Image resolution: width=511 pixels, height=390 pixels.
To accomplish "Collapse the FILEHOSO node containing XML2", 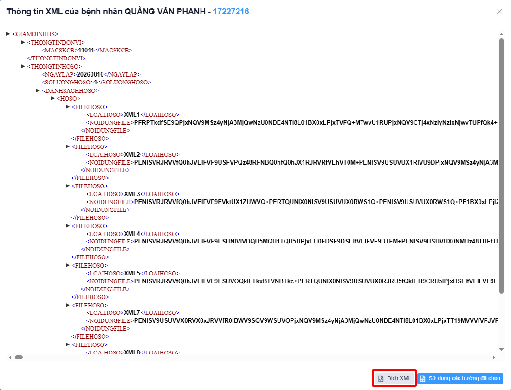I will (68, 146).
